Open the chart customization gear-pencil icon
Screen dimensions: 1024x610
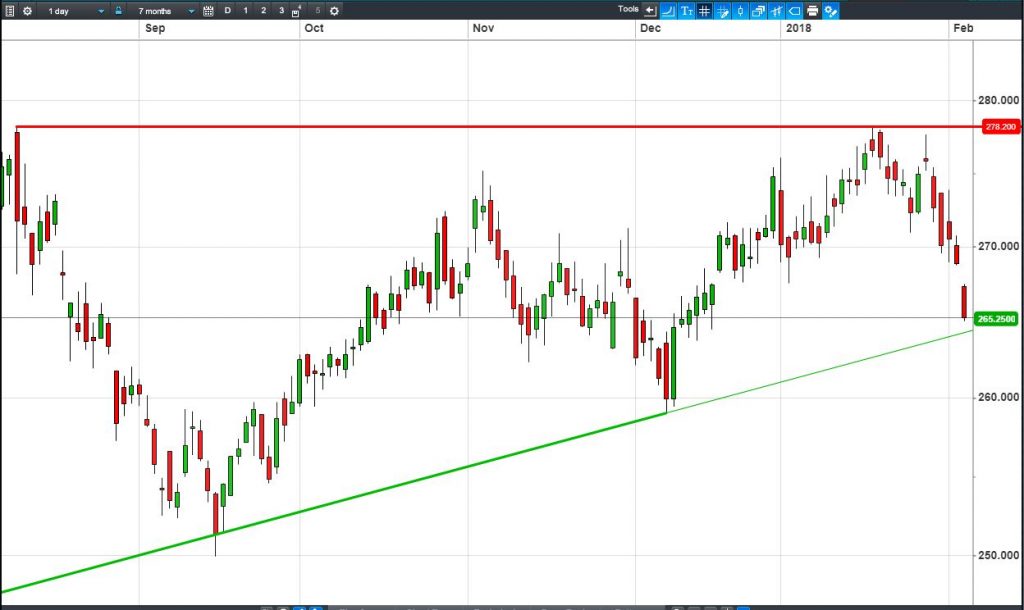coord(831,10)
